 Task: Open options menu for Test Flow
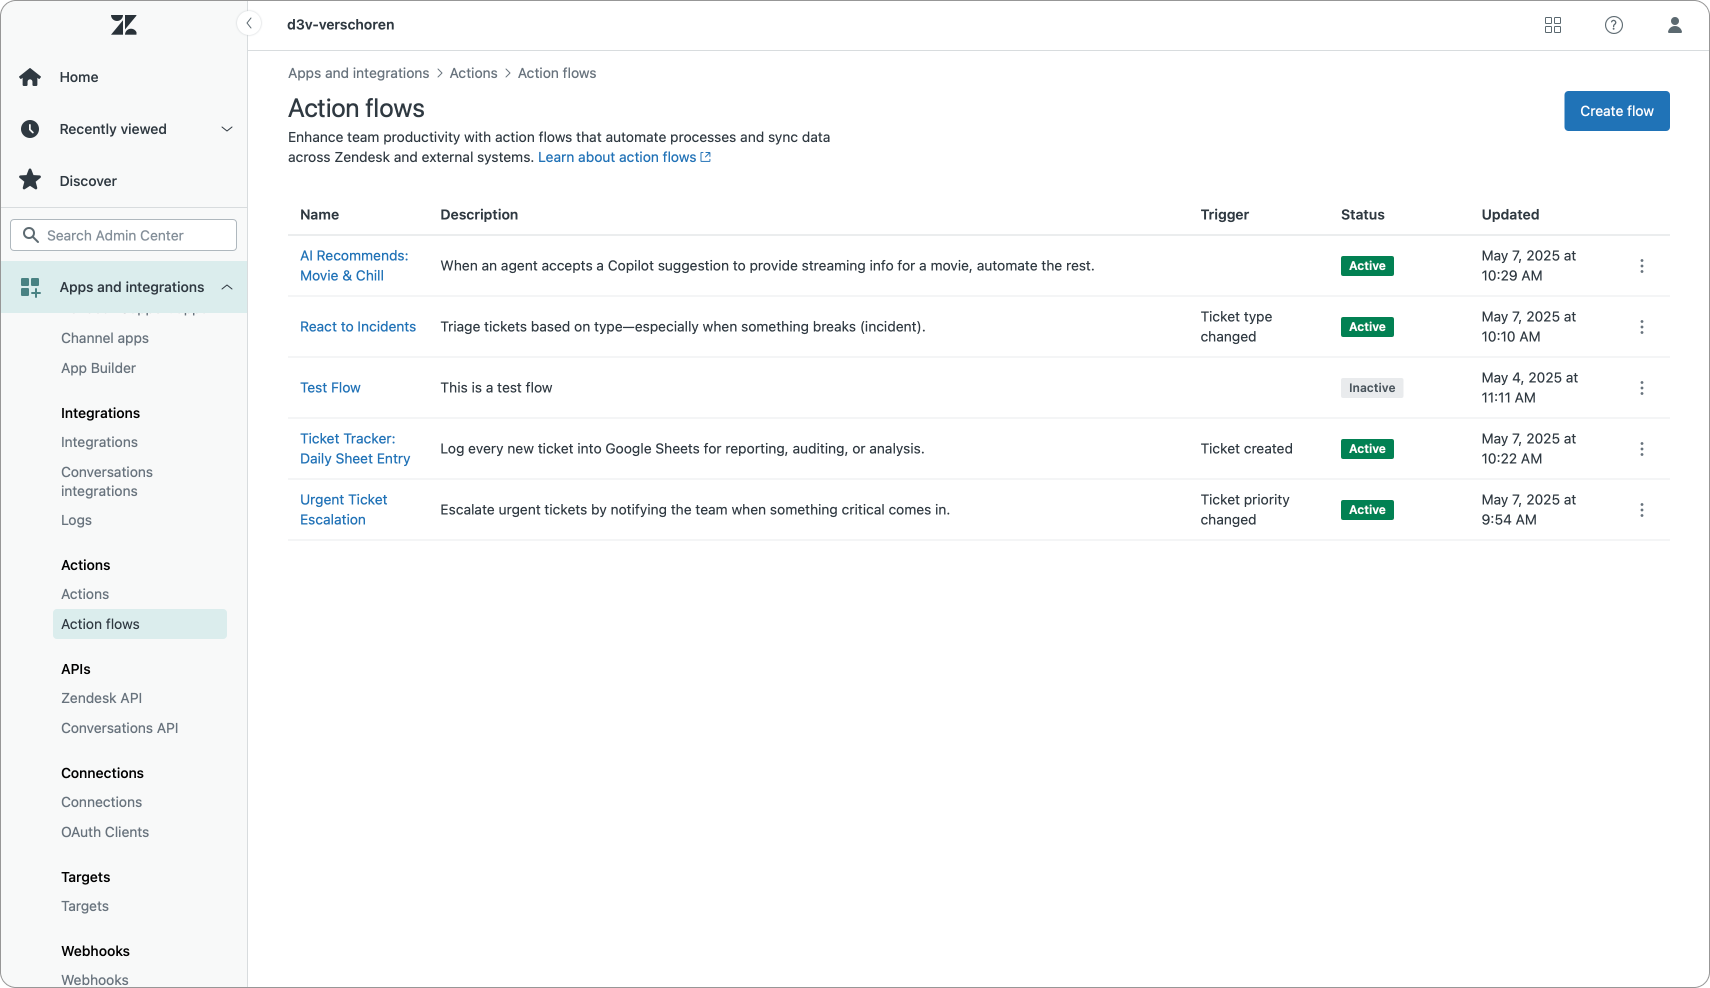click(1642, 388)
